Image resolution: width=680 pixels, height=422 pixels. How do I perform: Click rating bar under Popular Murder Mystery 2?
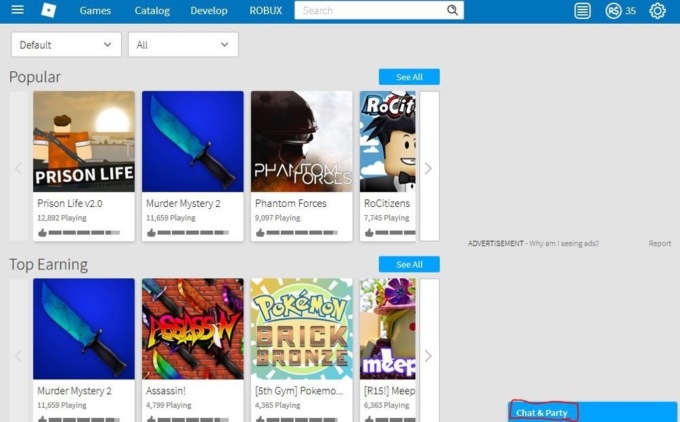(193, 233)
